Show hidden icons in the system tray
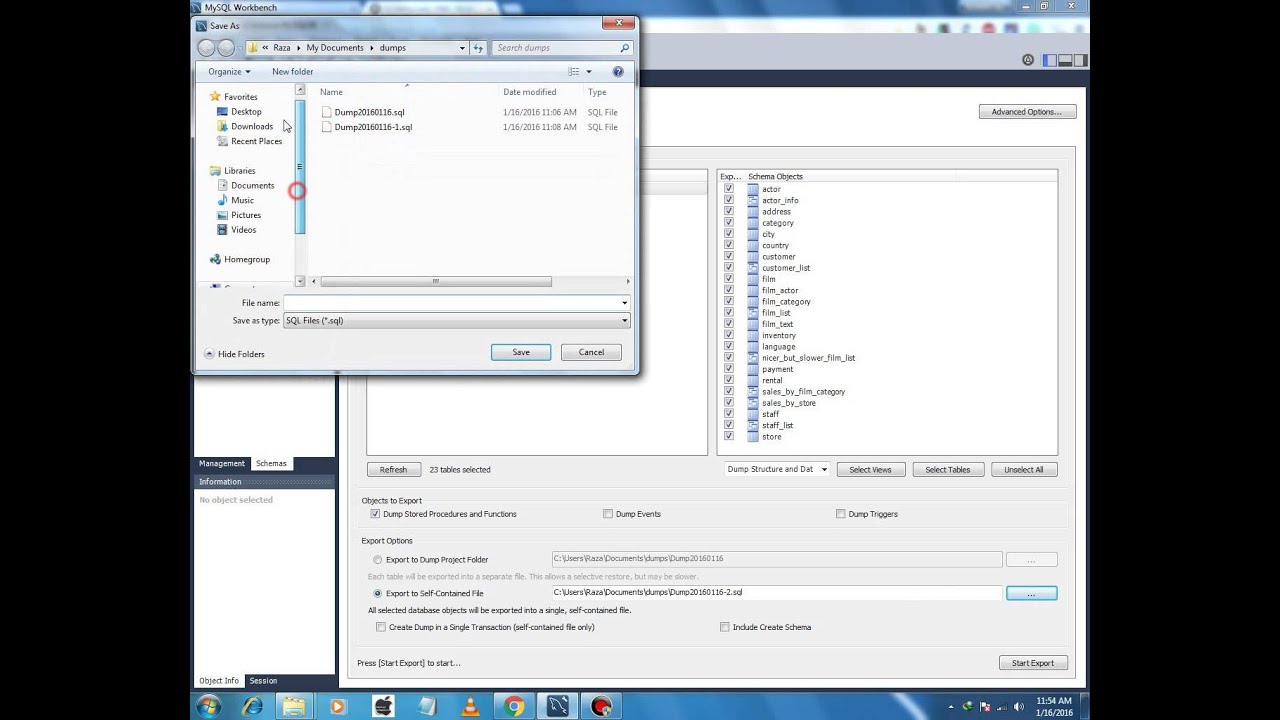This screenshot has width=1280, height=720. point(950,706)
